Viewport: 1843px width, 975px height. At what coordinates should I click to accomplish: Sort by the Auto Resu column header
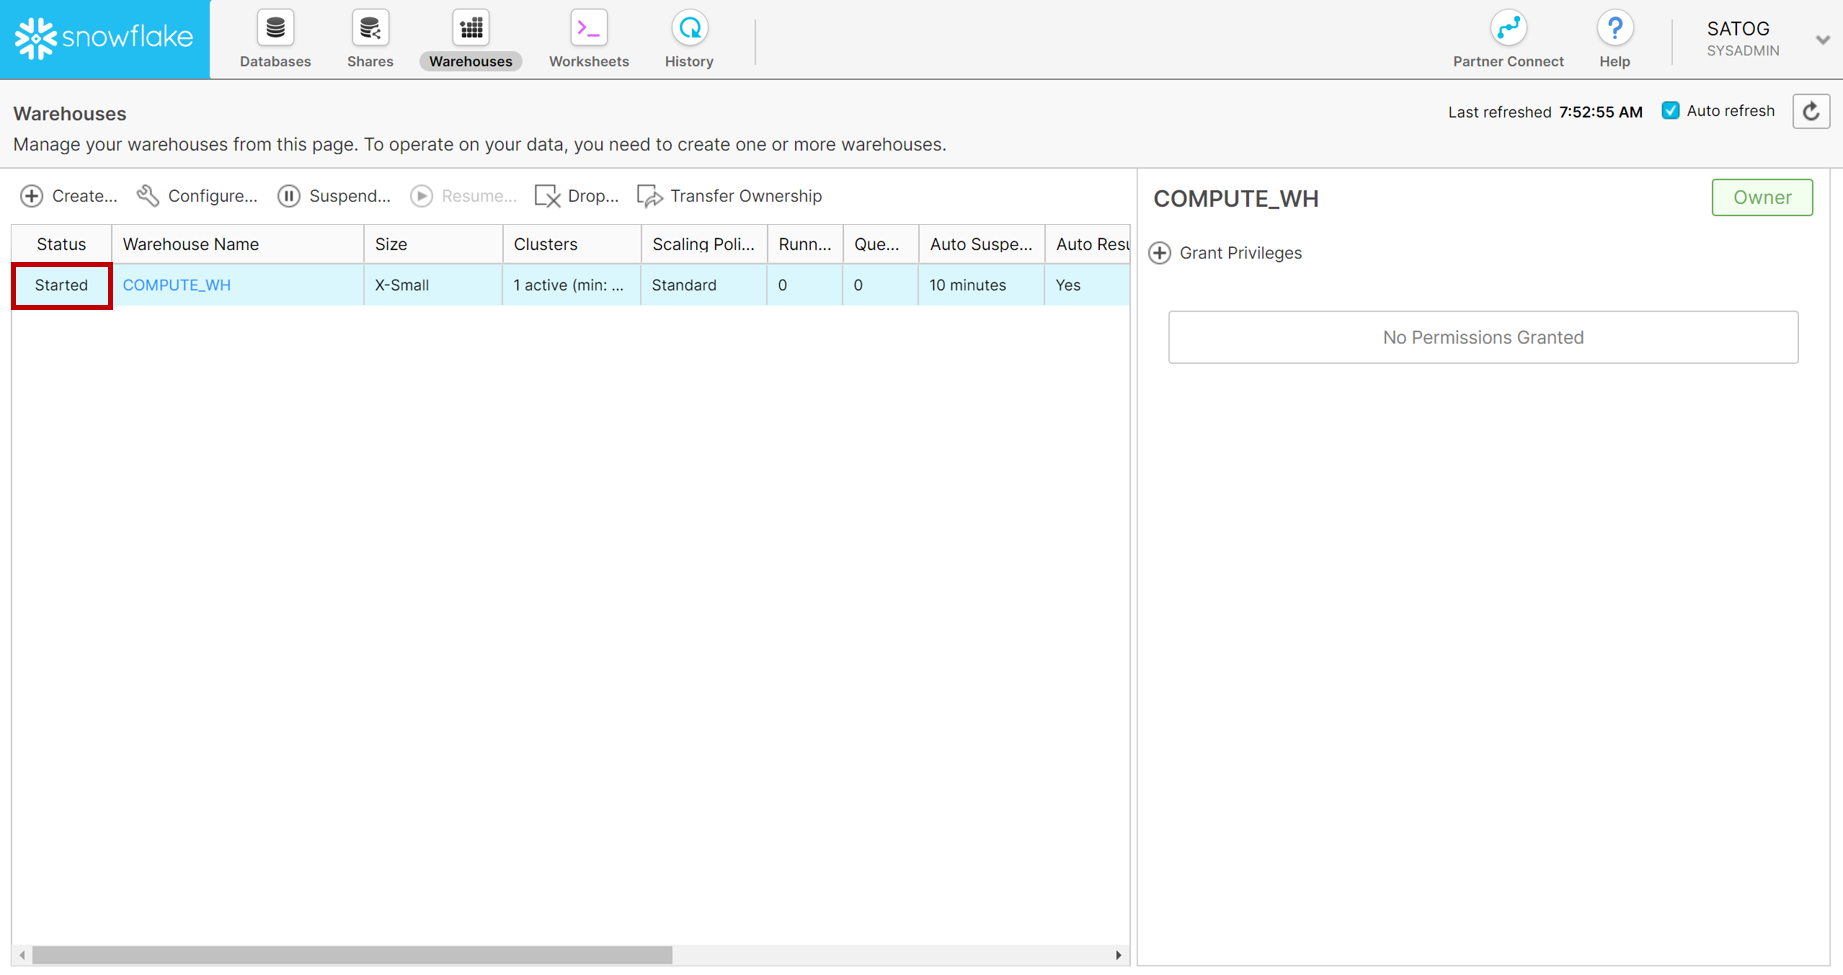(x=1087, y=244)
